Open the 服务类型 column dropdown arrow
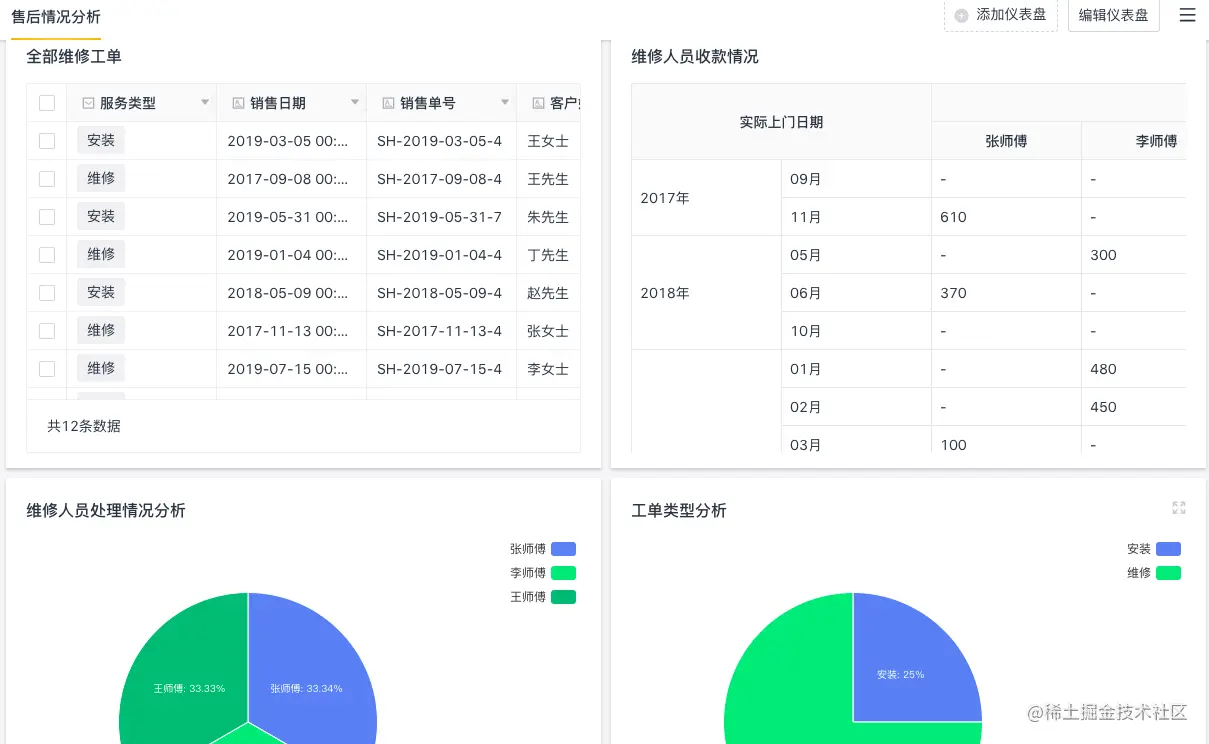The image size is (1209, 744). [x=205, y=103]
